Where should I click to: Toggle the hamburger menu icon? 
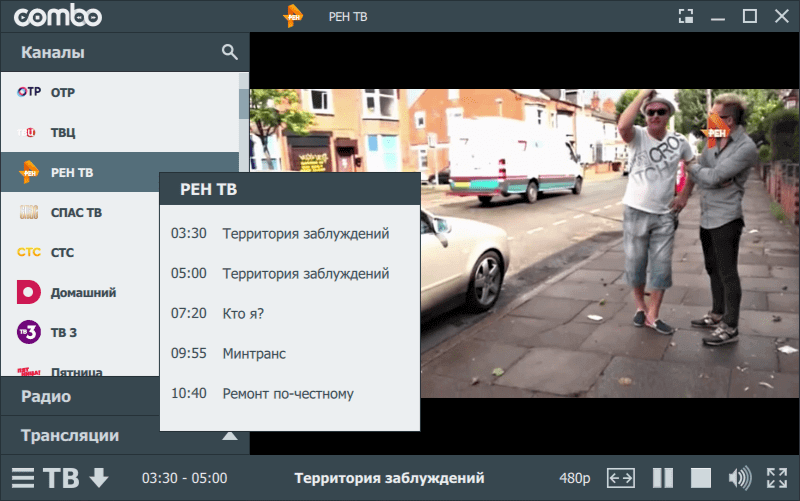point(23,478)
